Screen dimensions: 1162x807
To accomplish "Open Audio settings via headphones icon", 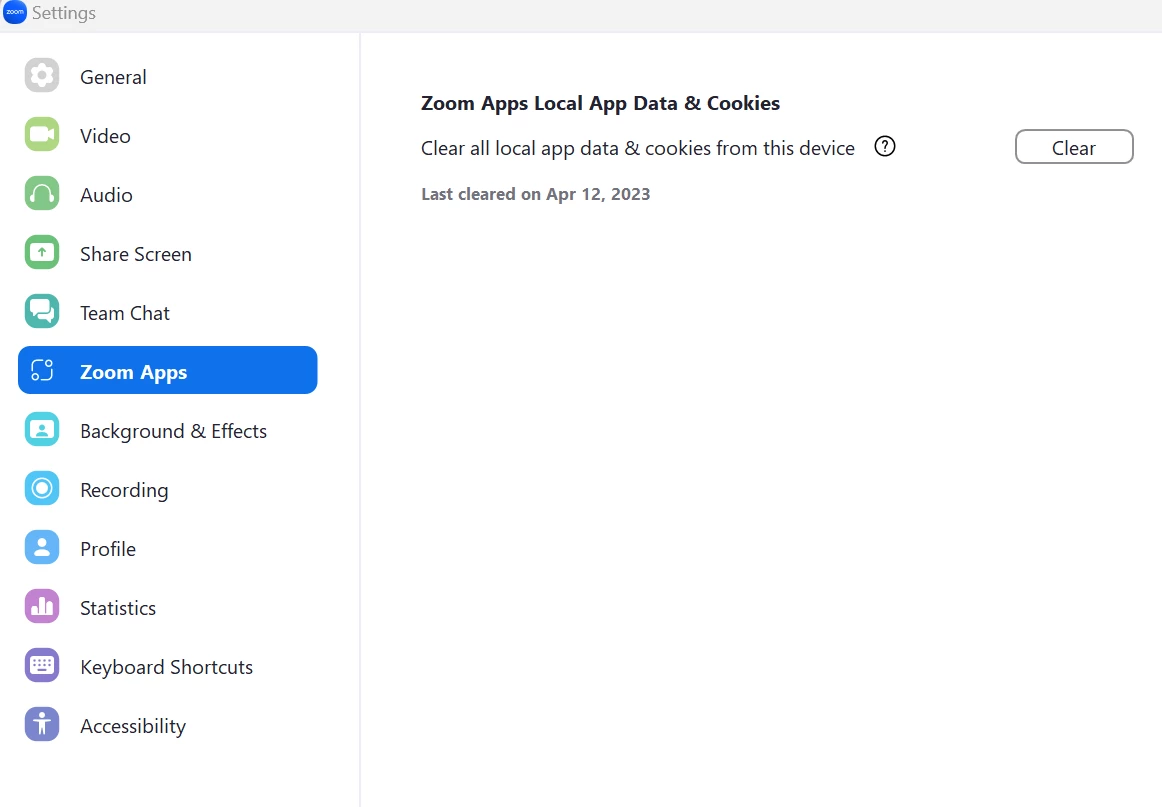I will [42, 194].
